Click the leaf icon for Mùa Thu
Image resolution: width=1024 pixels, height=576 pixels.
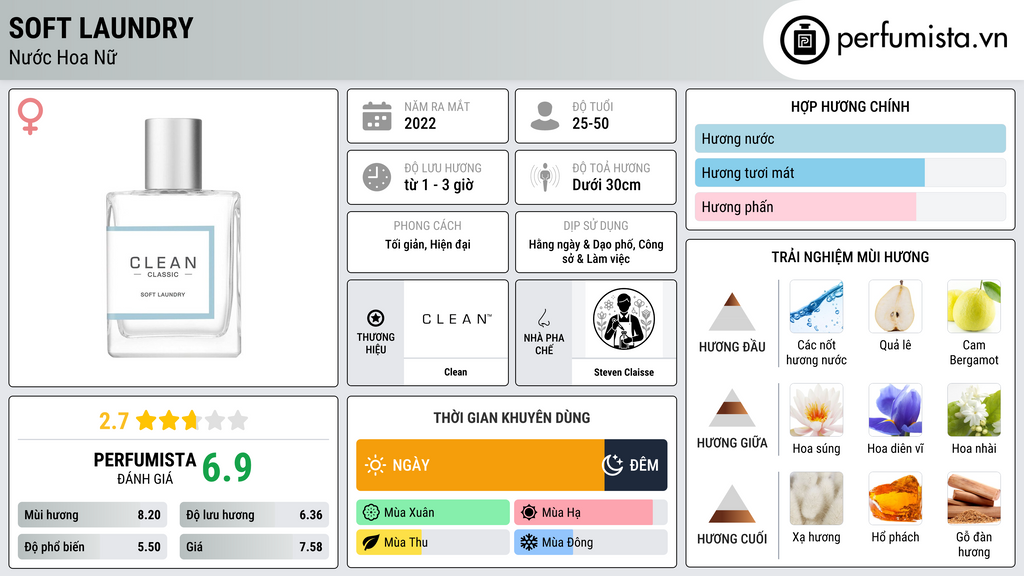[371, 542]
